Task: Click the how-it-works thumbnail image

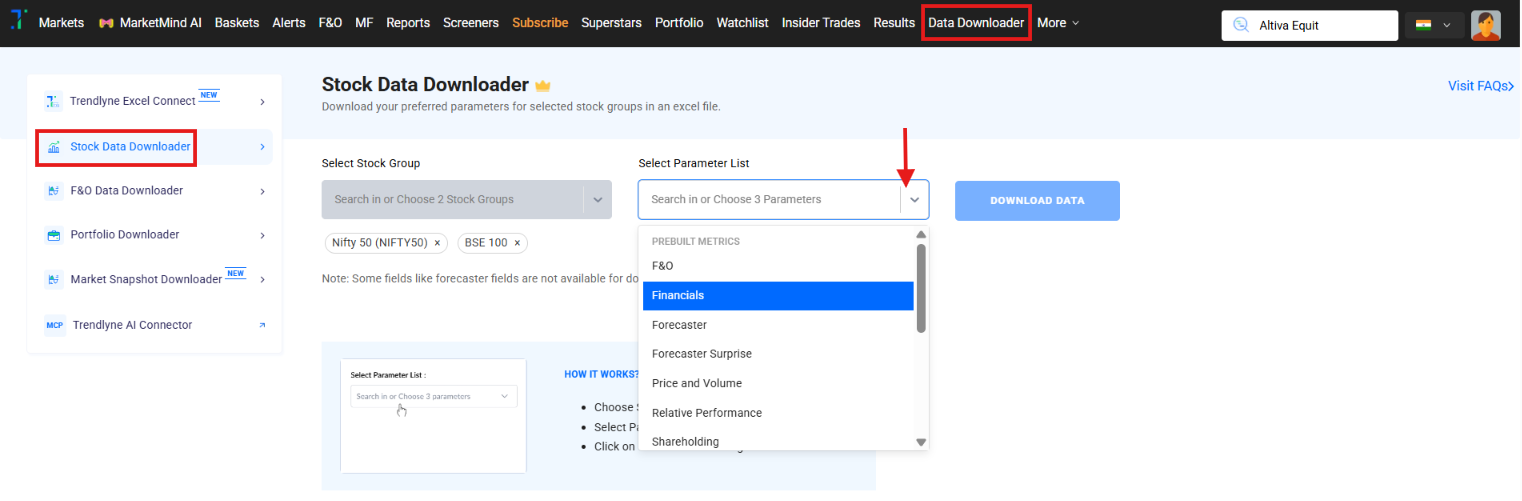Action: point(433,415)
